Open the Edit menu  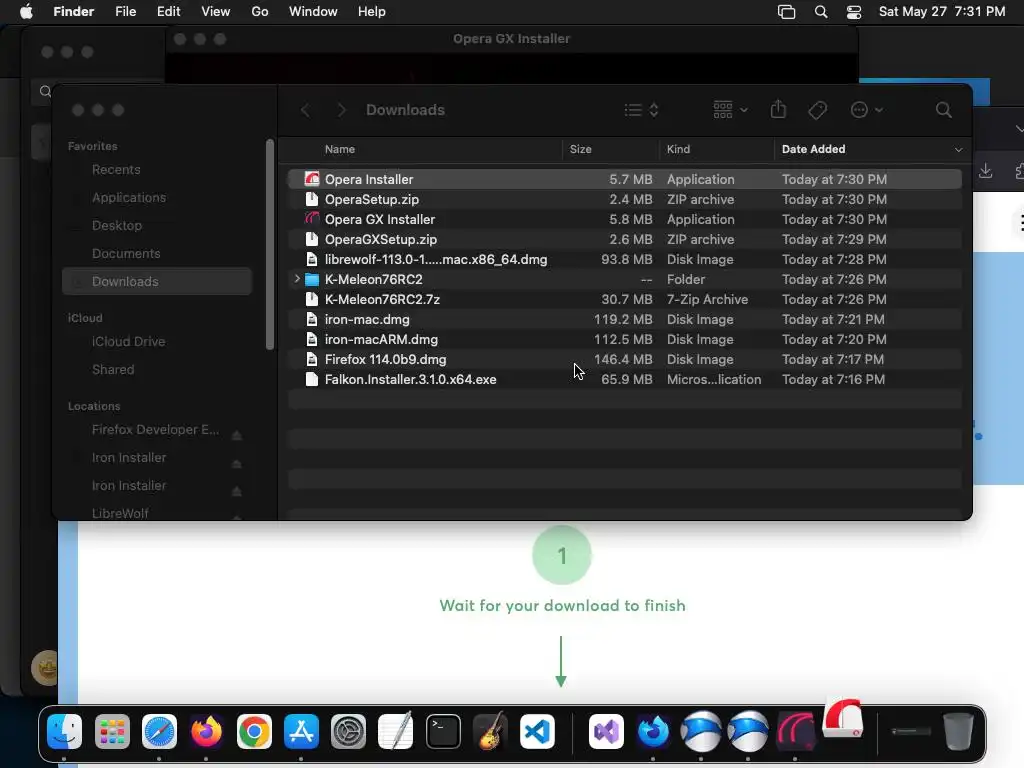coord(168,12)
